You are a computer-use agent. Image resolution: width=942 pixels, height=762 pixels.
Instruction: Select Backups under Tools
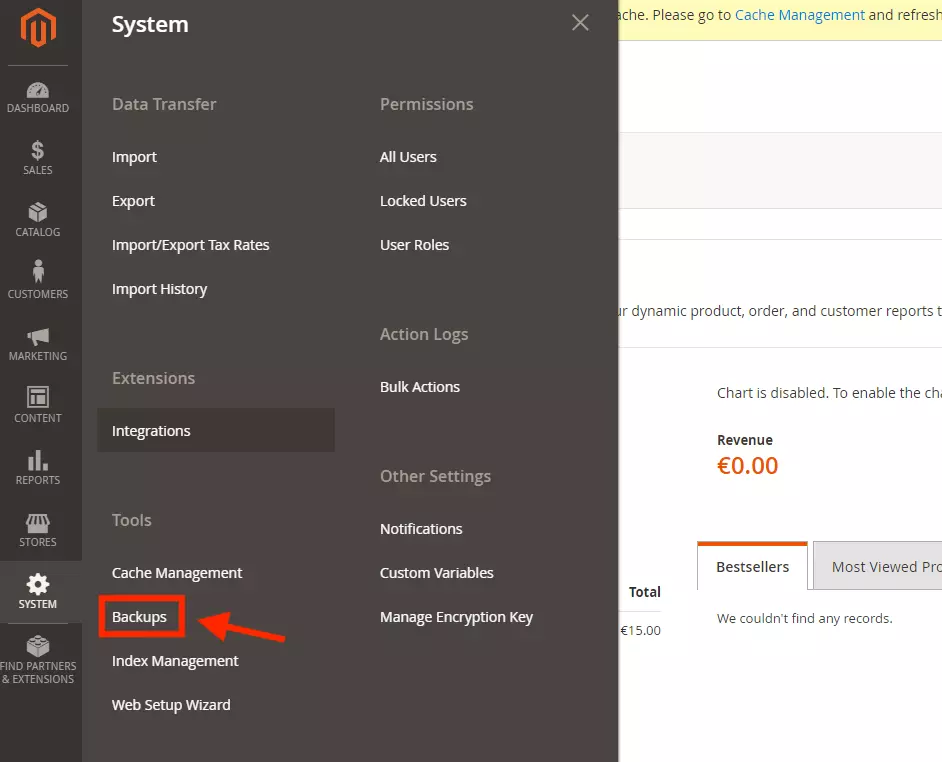pos(139,617)
